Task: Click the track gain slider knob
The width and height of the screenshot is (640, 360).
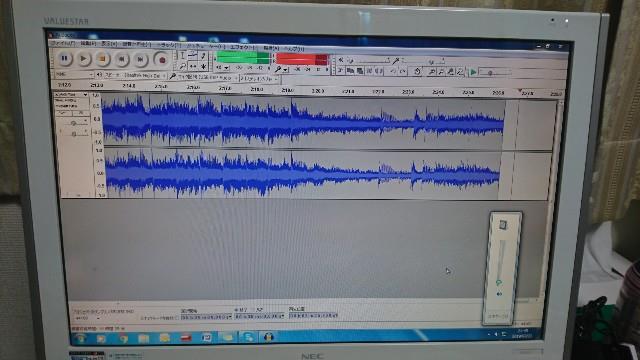Action: [73, 123]
